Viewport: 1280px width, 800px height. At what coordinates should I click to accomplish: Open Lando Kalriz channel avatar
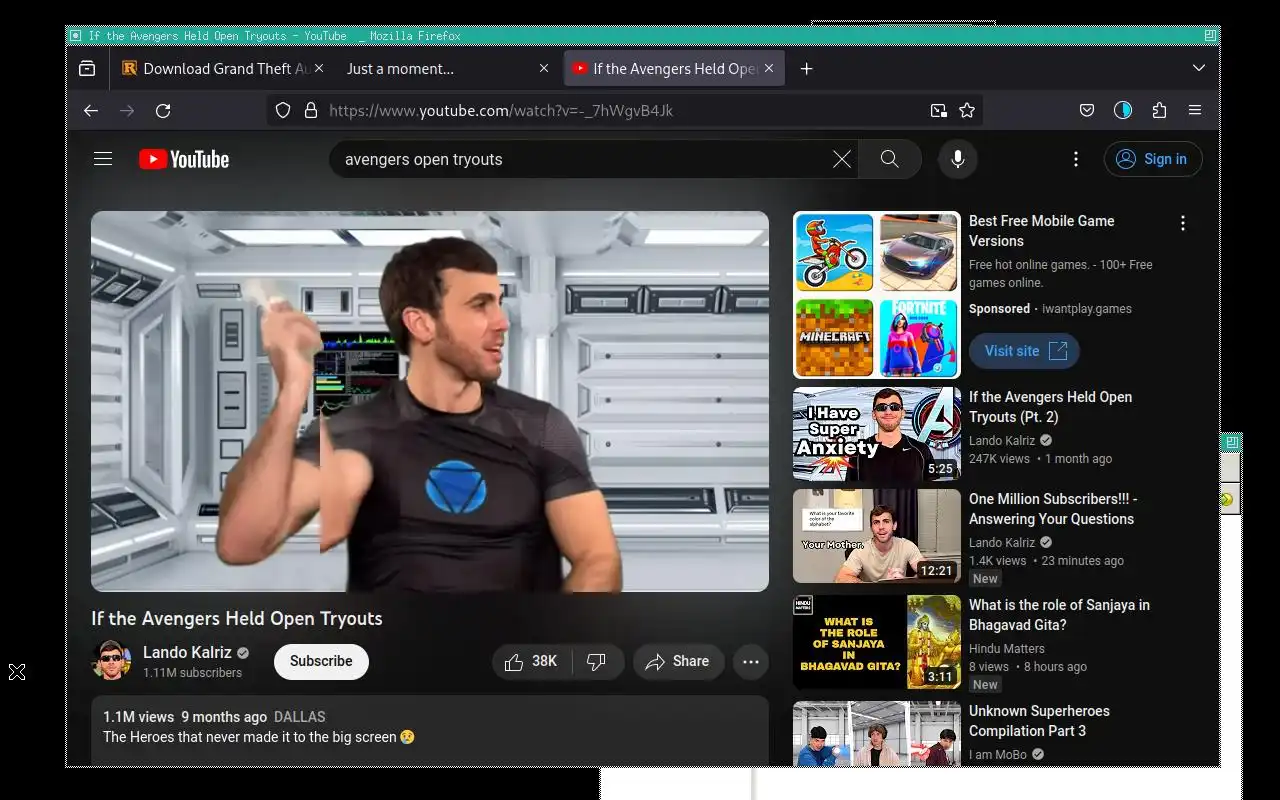[112, 661]
